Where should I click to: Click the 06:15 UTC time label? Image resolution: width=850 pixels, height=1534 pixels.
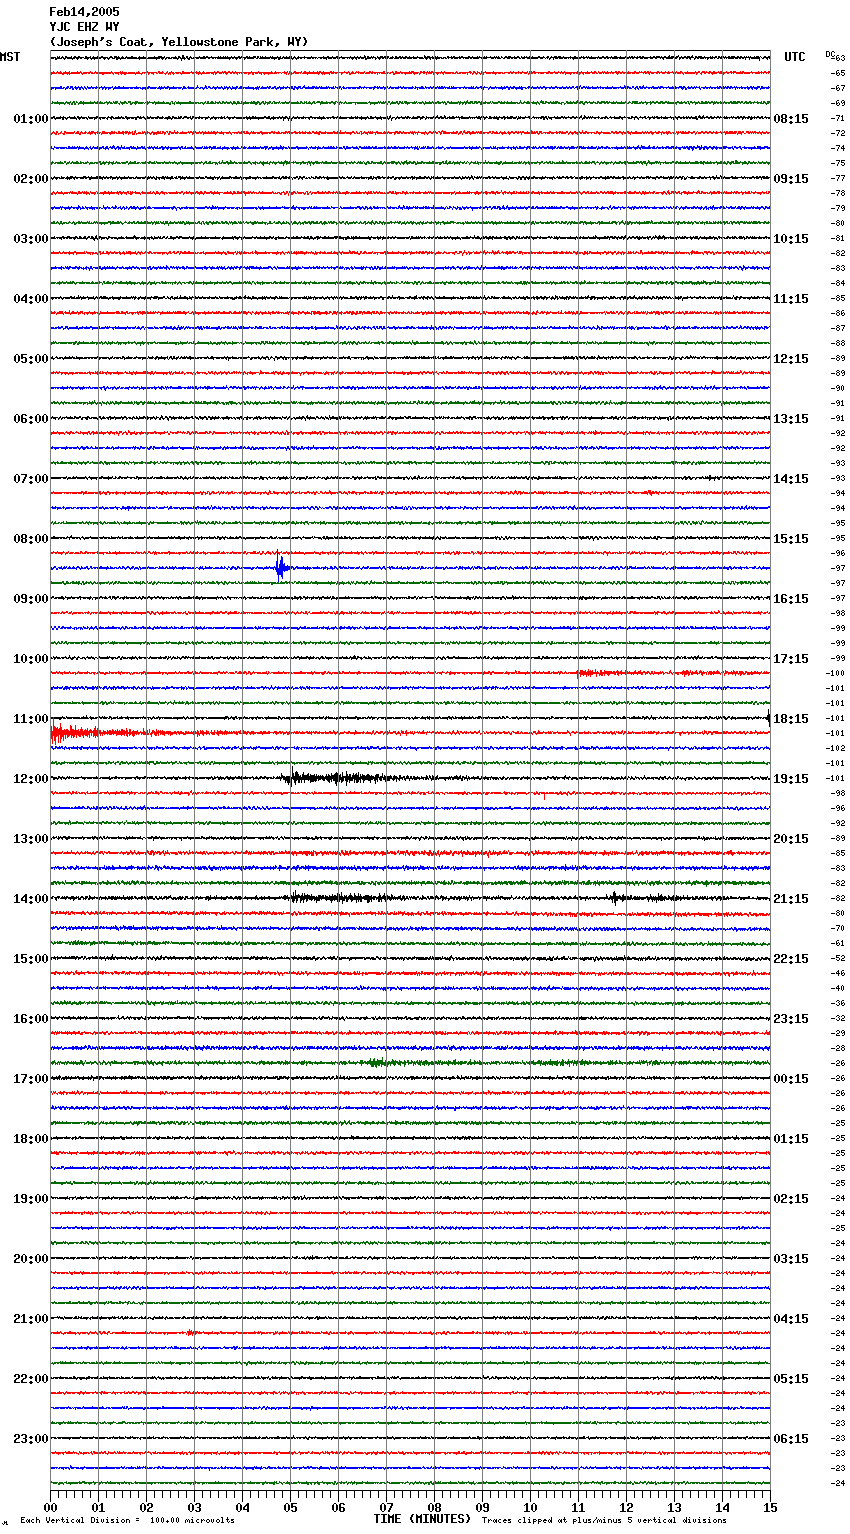(x=791, y=1439)
